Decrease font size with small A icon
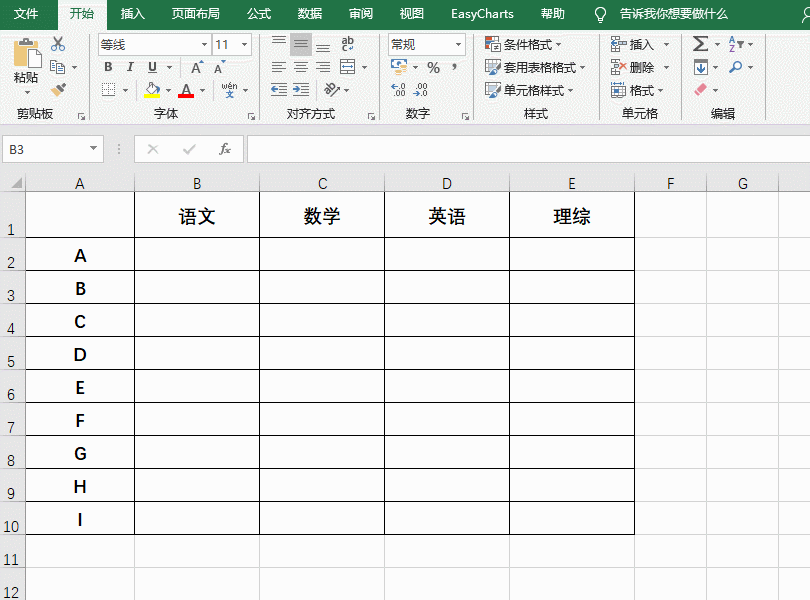810x600 pixels. (x=219, y=67)
